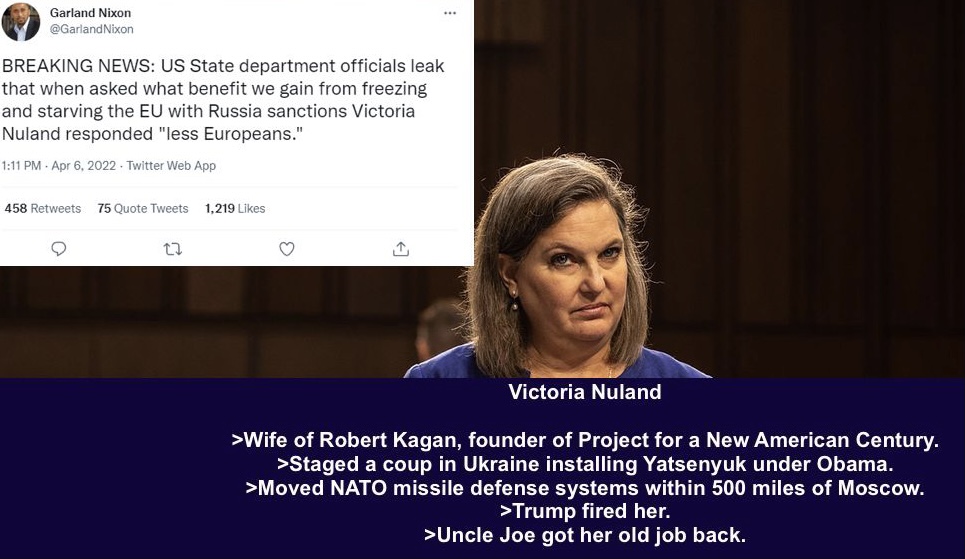Click the 'Uncle Joe got her old job back' line
Viewport: 965px width, 559px height.
pos(585,535)
